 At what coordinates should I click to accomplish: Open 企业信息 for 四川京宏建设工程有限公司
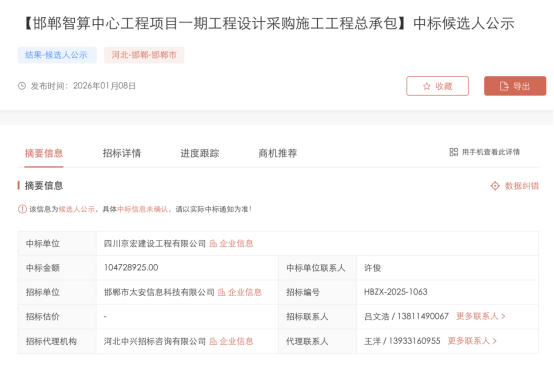[236, 243]
